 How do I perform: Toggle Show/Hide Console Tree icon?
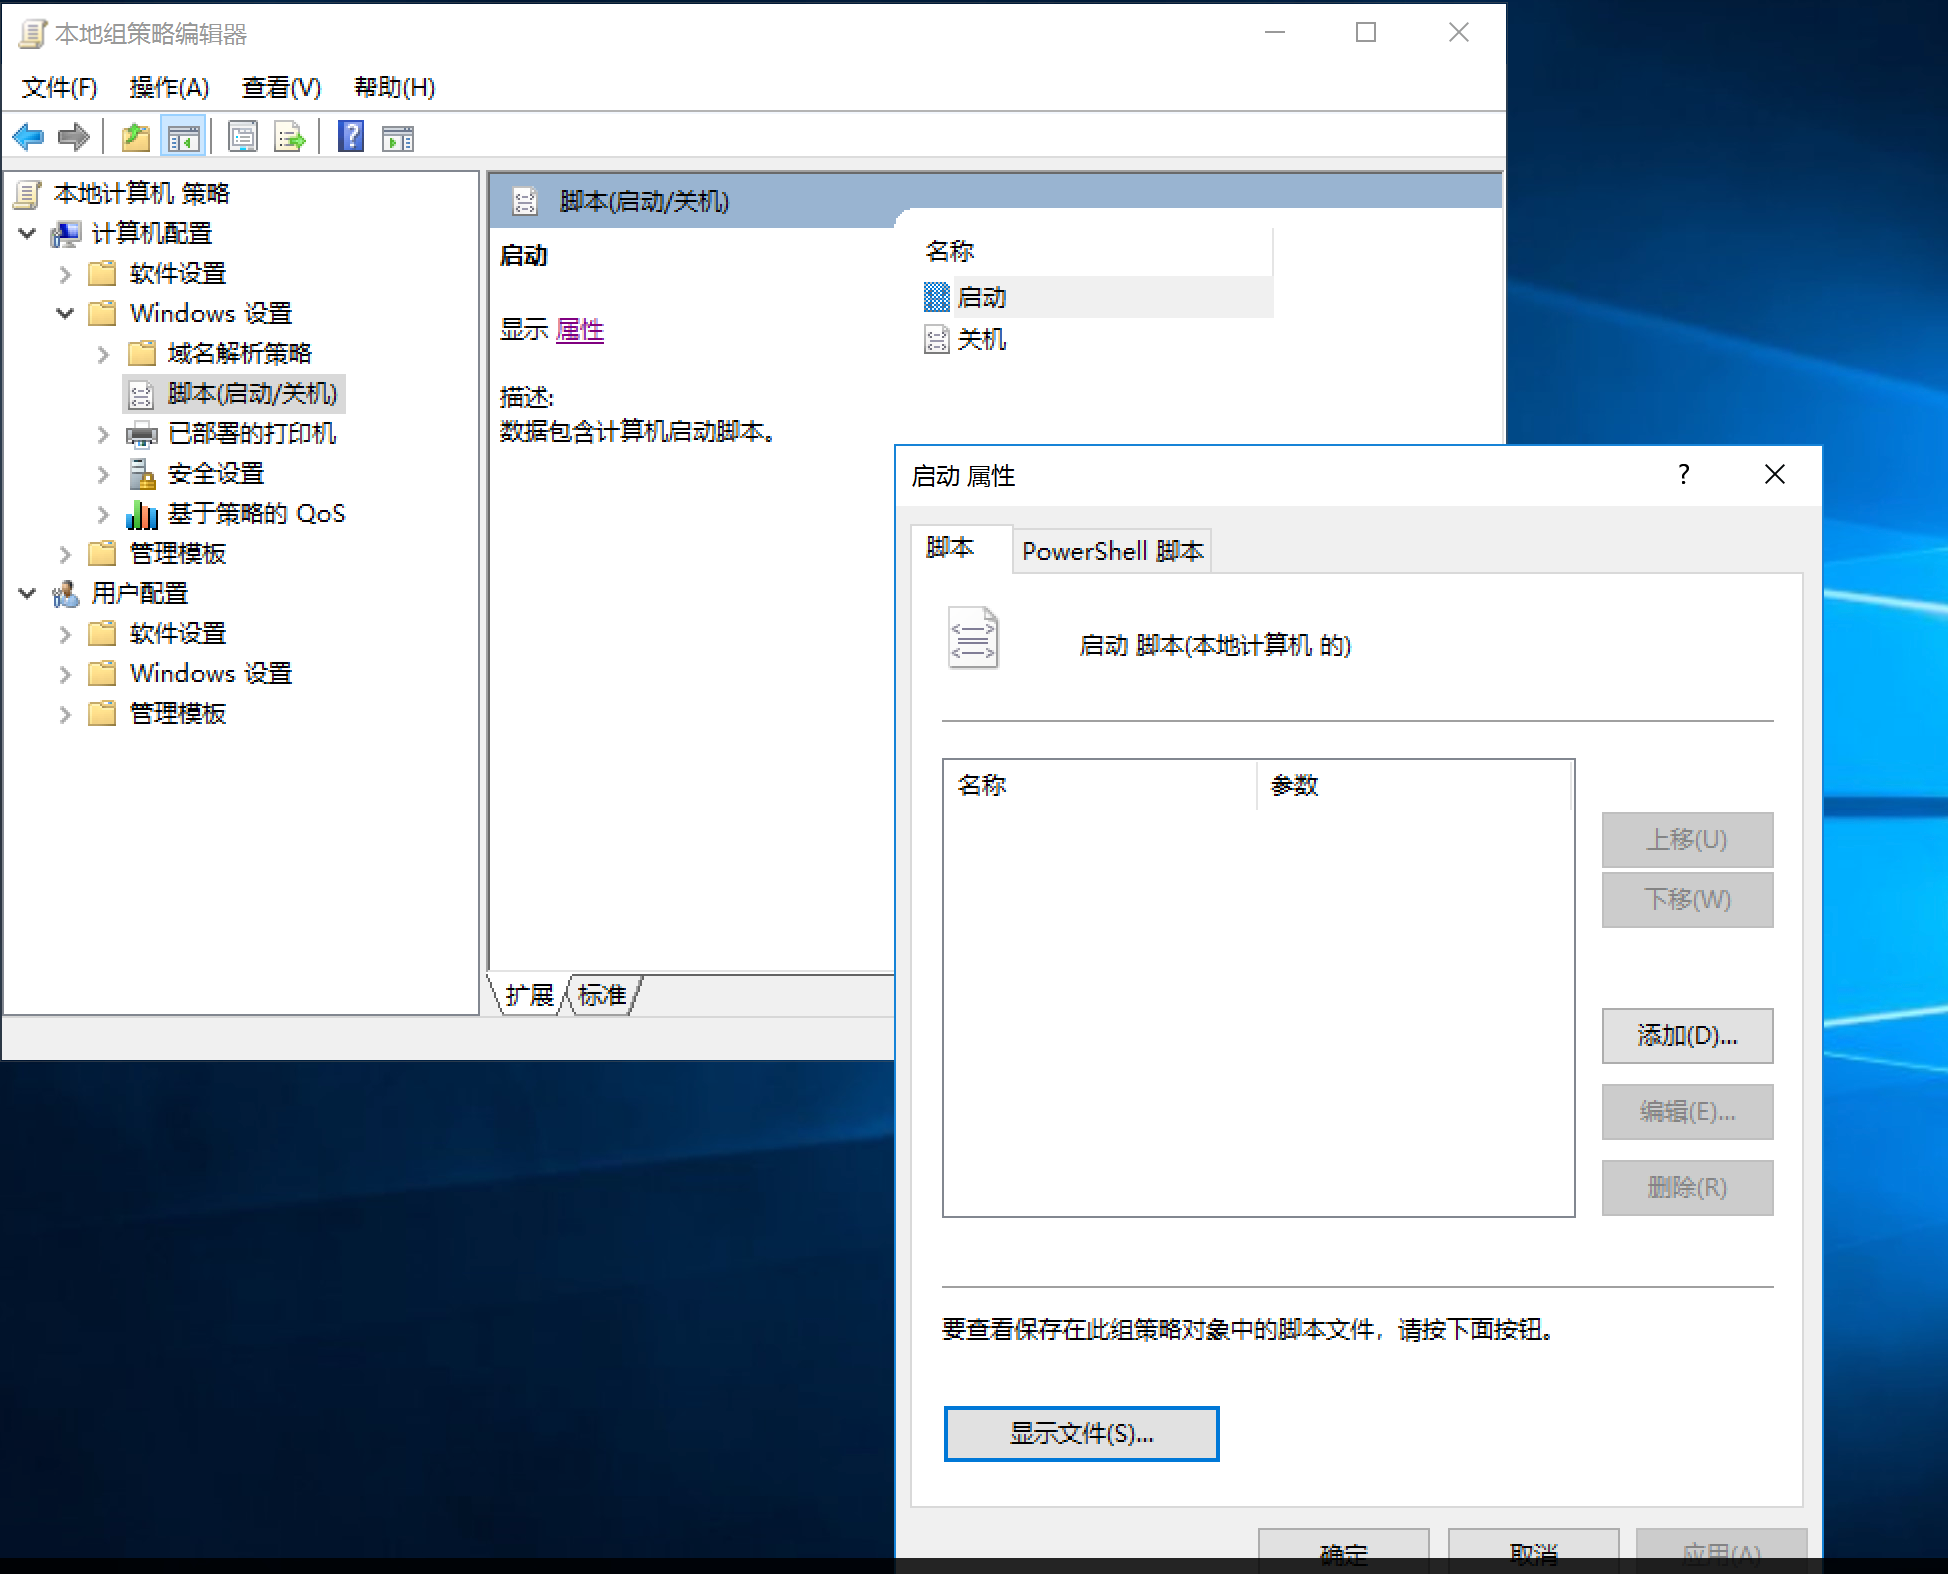click(x=183, y=137)
